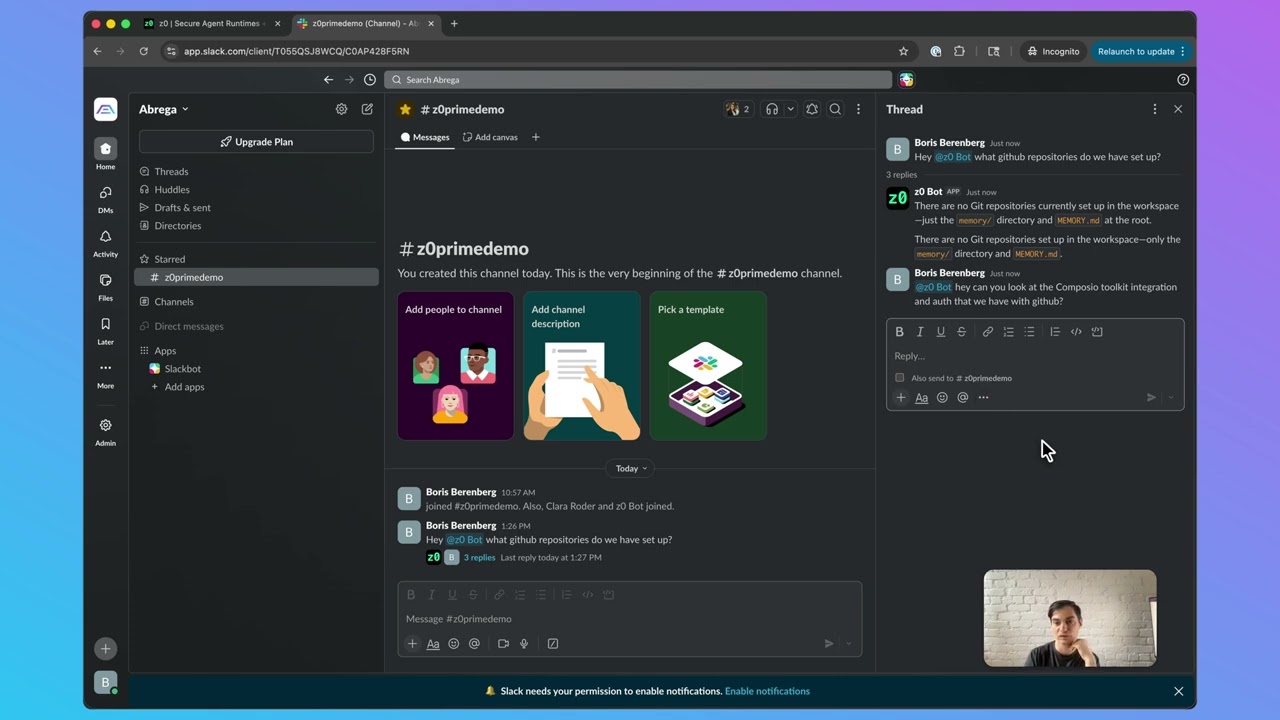This screenshot has height=720, width=1280.
Task: Toggle italic in thread reply toolbar
Action: (x=920, y=332)
